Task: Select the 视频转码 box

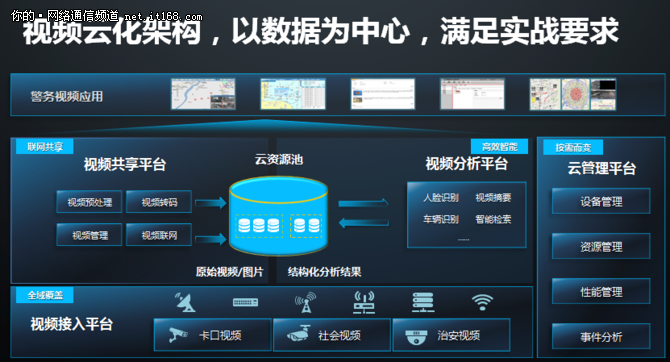Action: tap(159, 202)
